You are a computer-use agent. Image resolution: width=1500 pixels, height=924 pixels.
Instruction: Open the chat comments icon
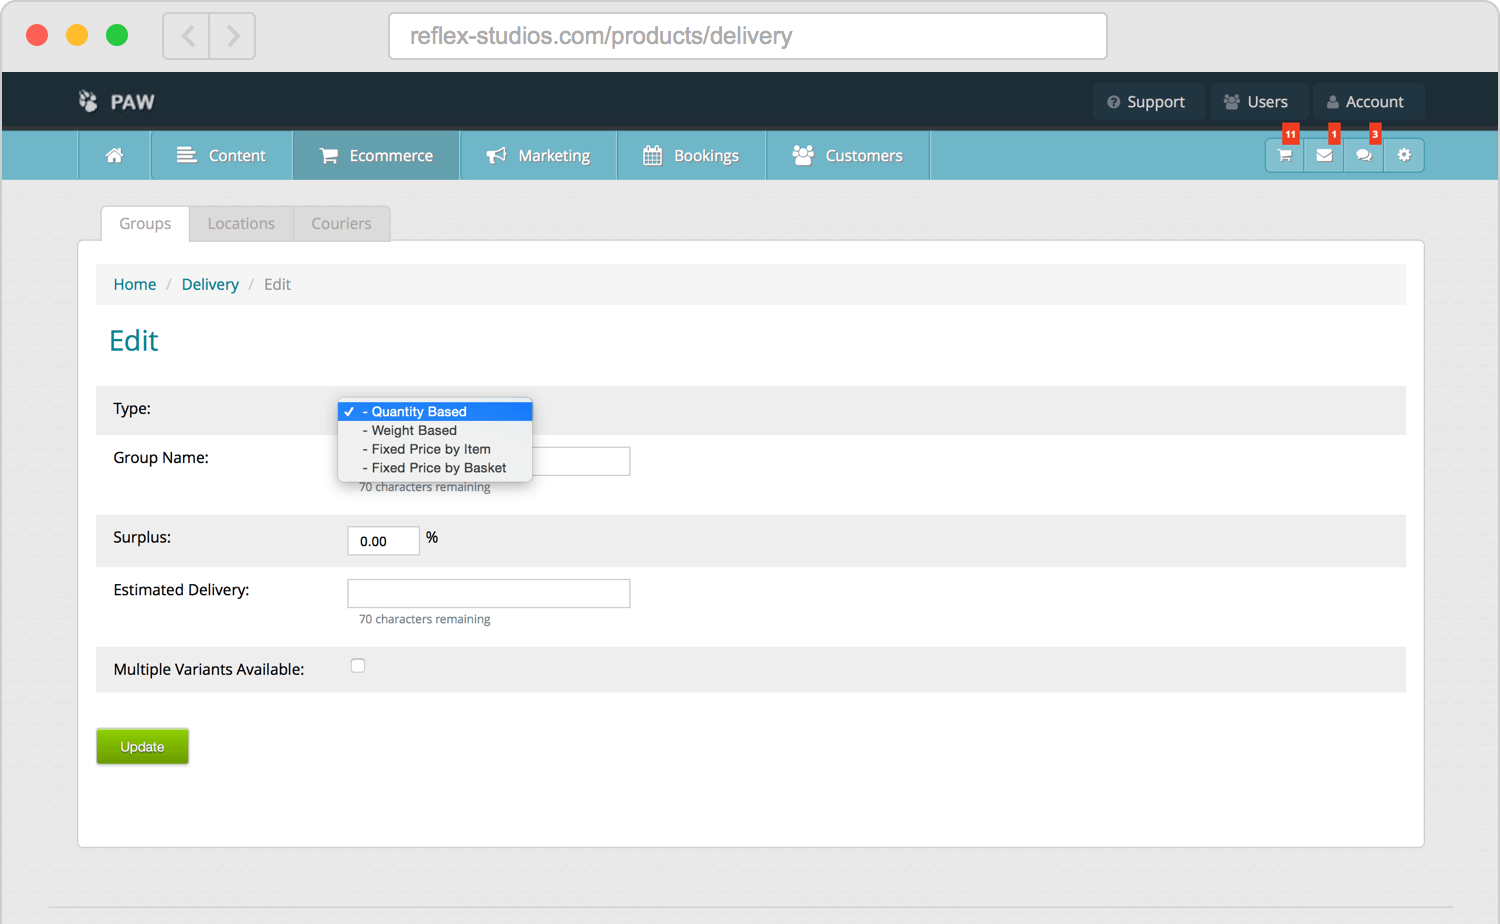(1364, 155)
